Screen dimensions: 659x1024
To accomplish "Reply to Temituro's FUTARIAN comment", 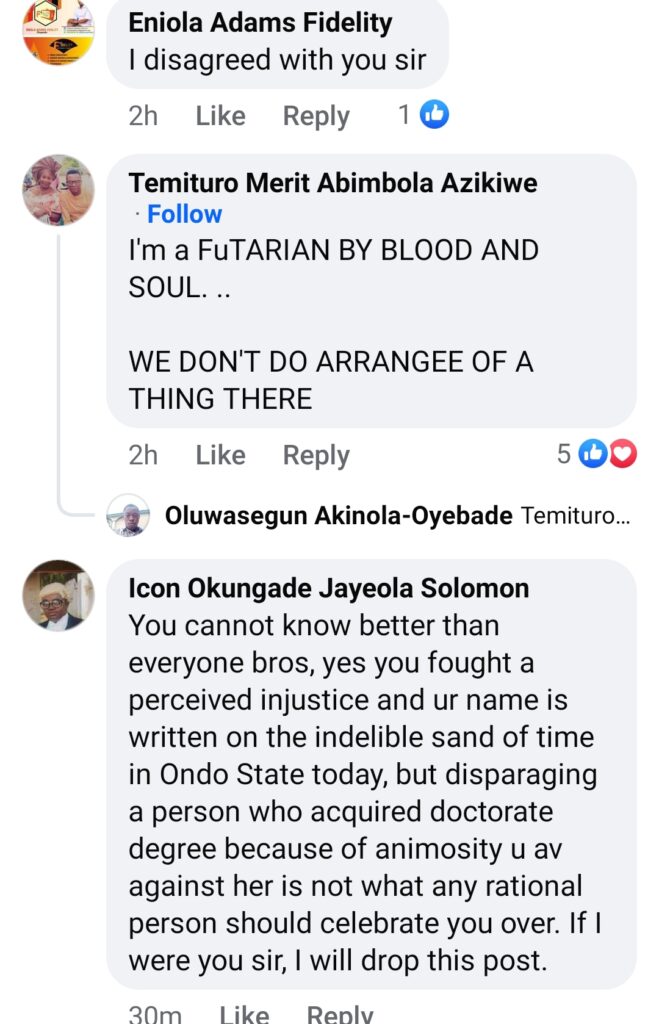I will 316,455.
